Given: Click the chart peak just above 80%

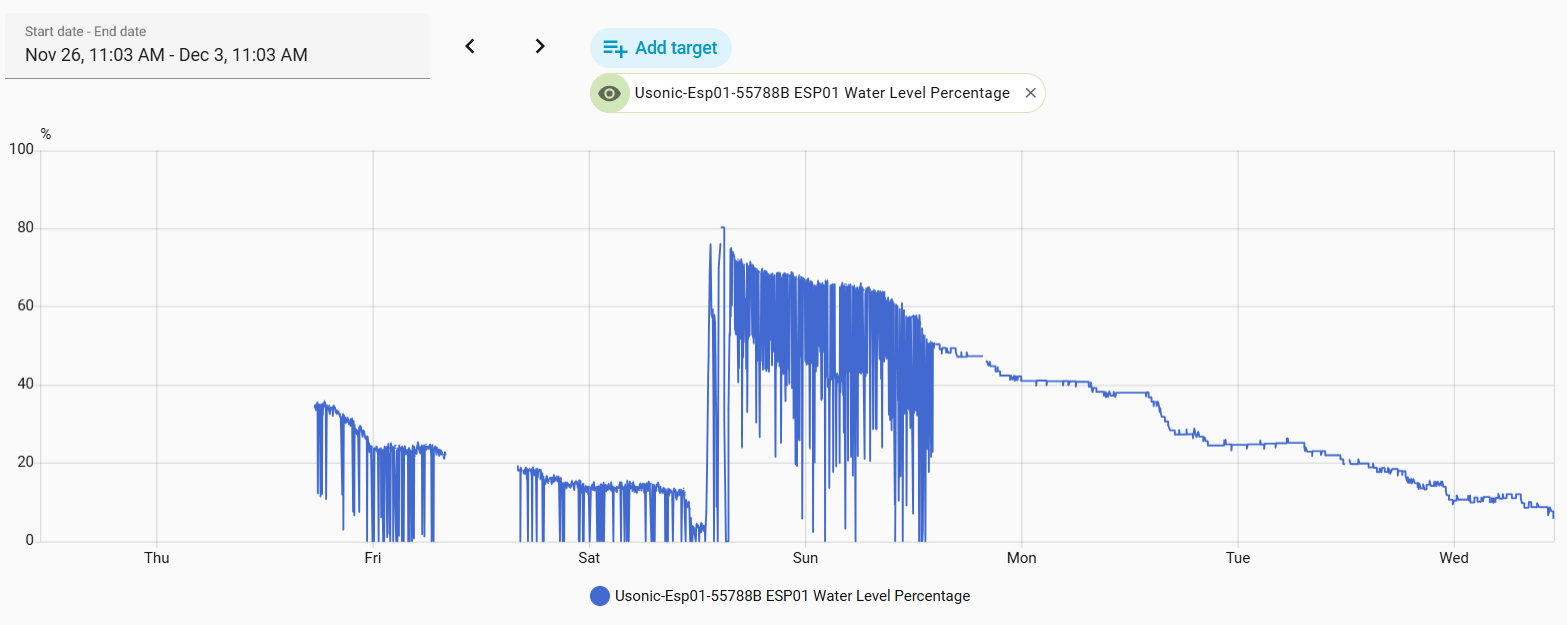Looking at the screenshot, I should (x=722, y=228).
